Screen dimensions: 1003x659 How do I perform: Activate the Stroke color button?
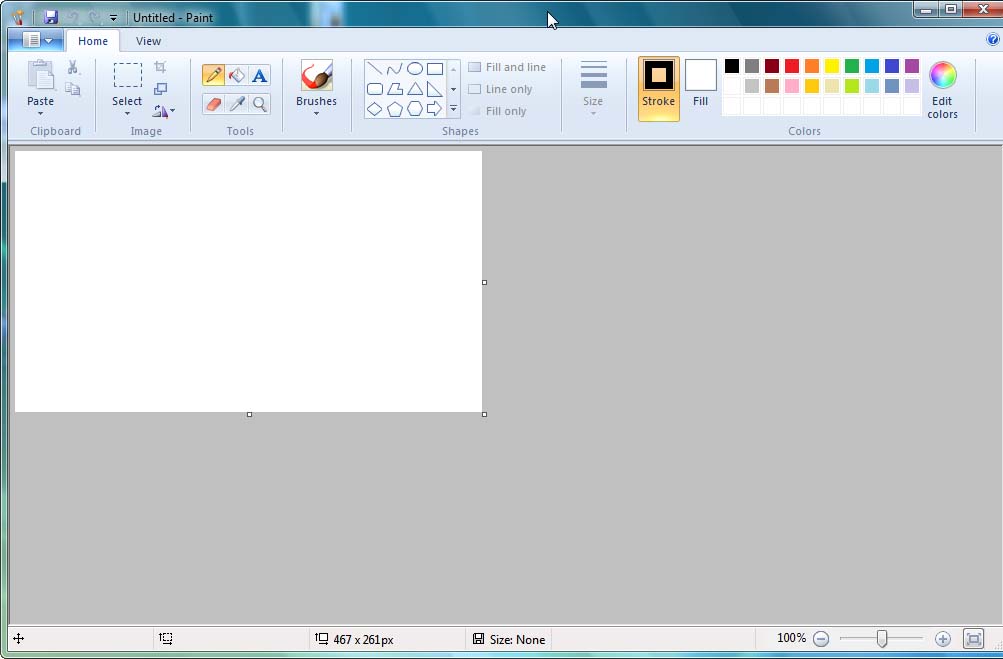click(x=658, y=88)
